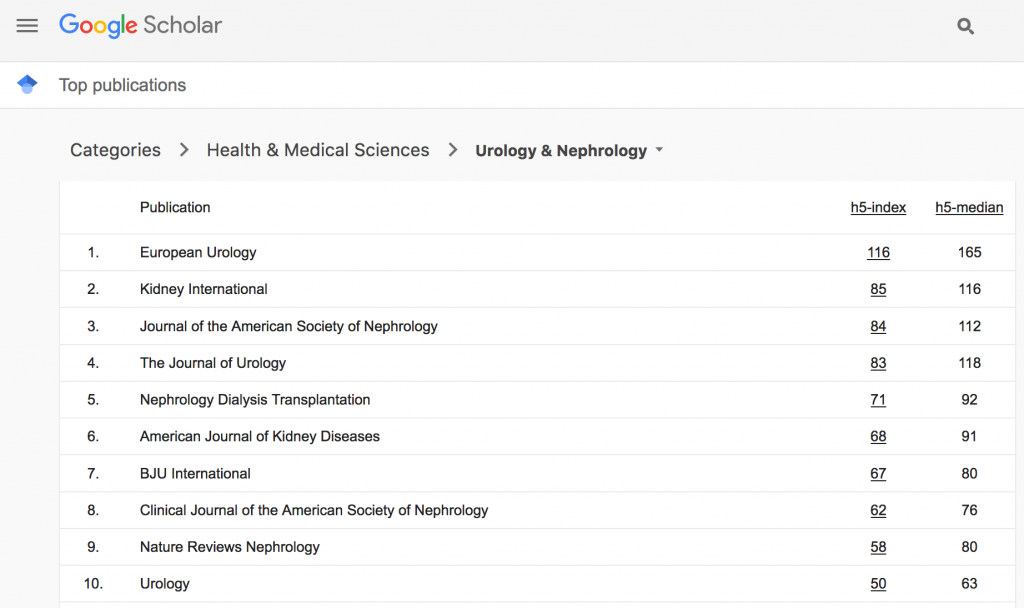Open the h5-index 84 link
The image size is (1024, 608).
click(x=878, y=327)
